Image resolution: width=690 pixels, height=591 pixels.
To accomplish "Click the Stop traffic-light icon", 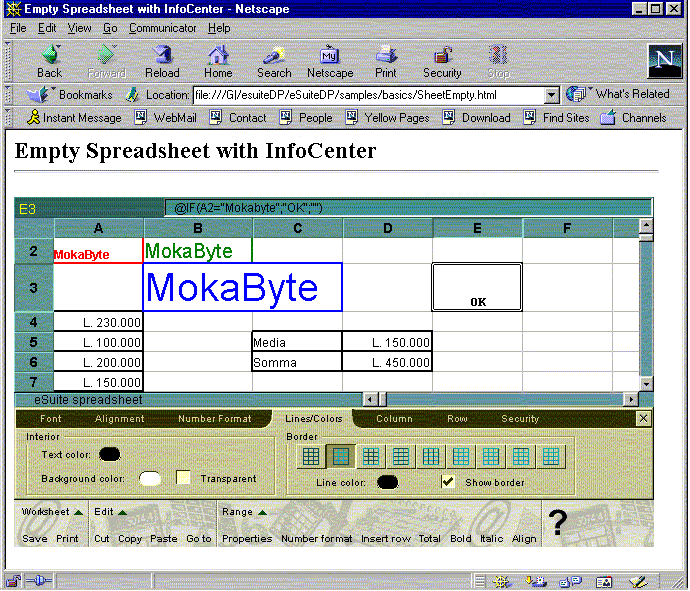I will click(498, 55).
